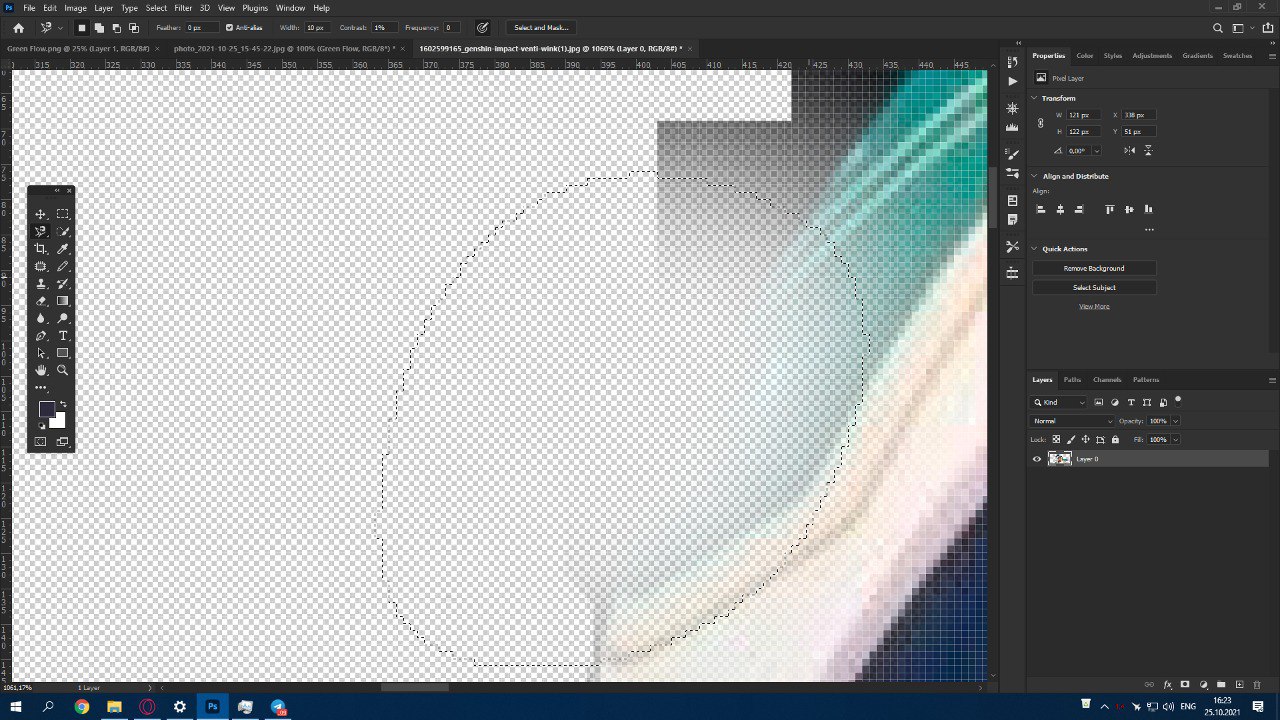Screen dimensions: 1280x720
Task: Select the Path Selection tool
Action: [41, 353]
